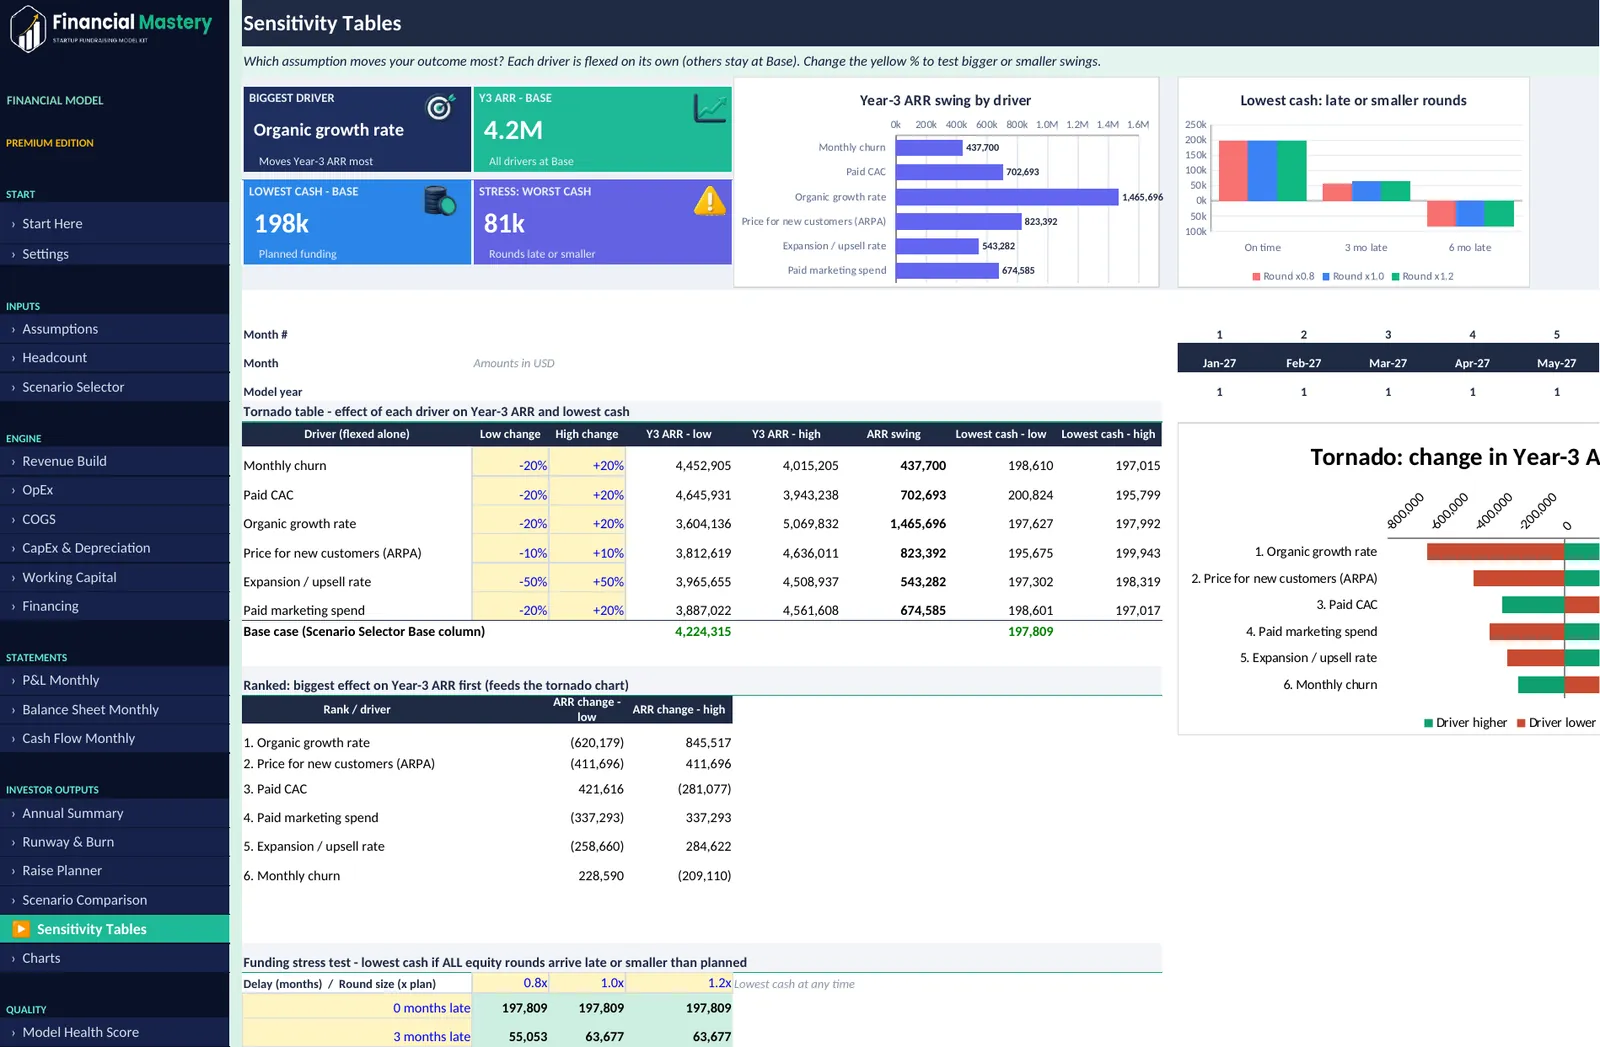Click the Organic growth rate bar in ARR swing chart
This screenshot has width=1600, height=1047.
(1007, 197)
